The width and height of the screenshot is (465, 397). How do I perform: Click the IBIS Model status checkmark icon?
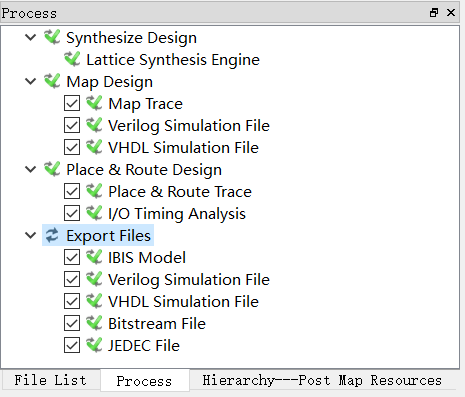(x=94, y=257)
